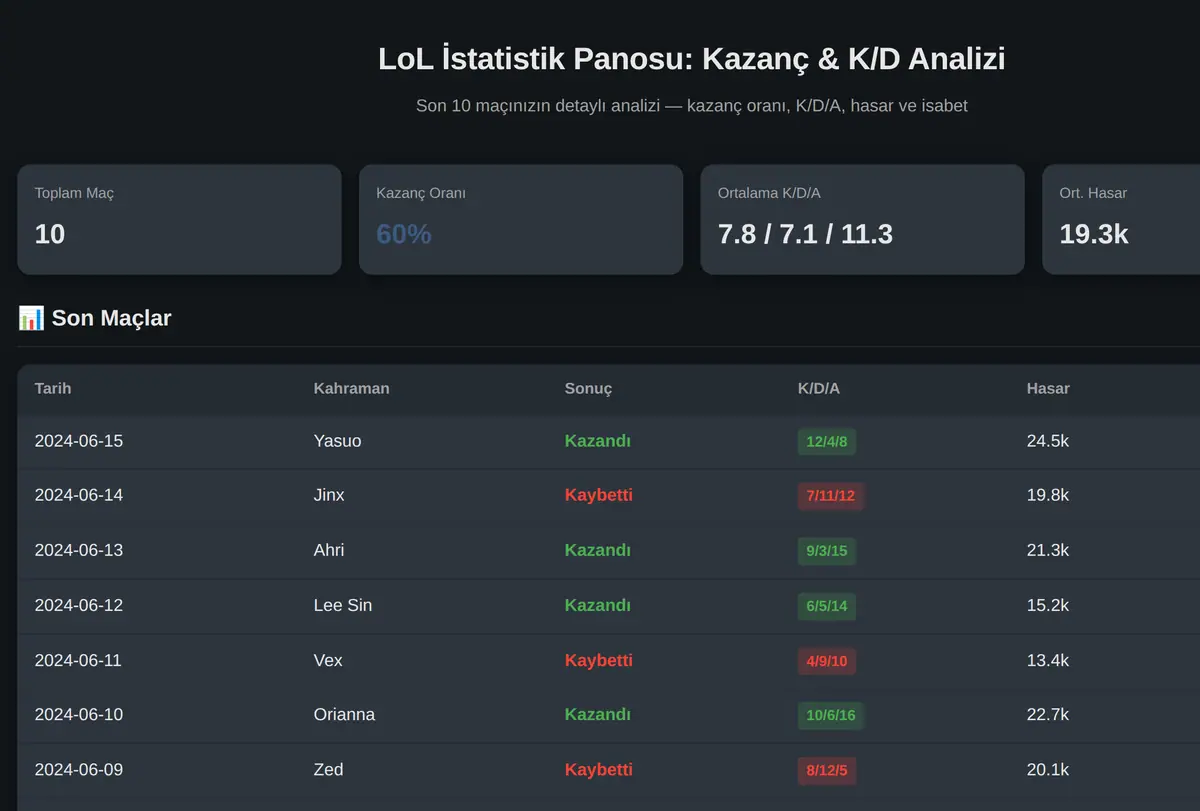Click the 2024-06-14 date cell

point(79,495)
